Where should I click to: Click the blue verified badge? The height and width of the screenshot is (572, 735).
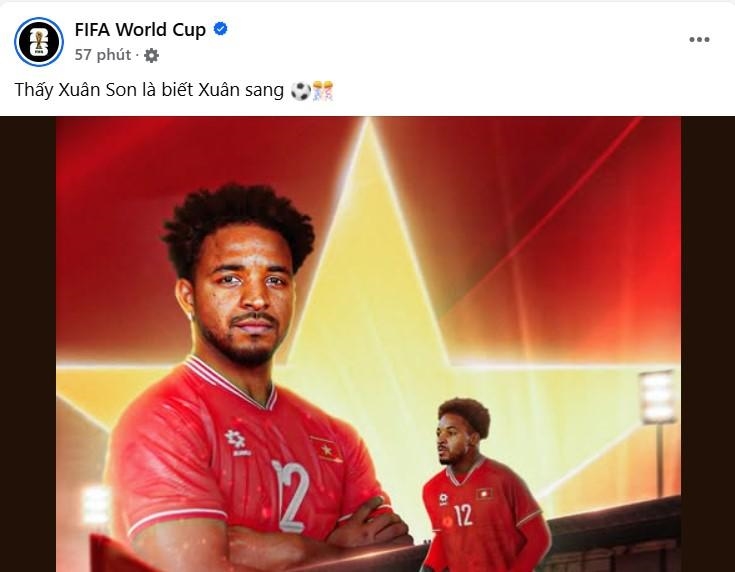[x=220, y=29]
